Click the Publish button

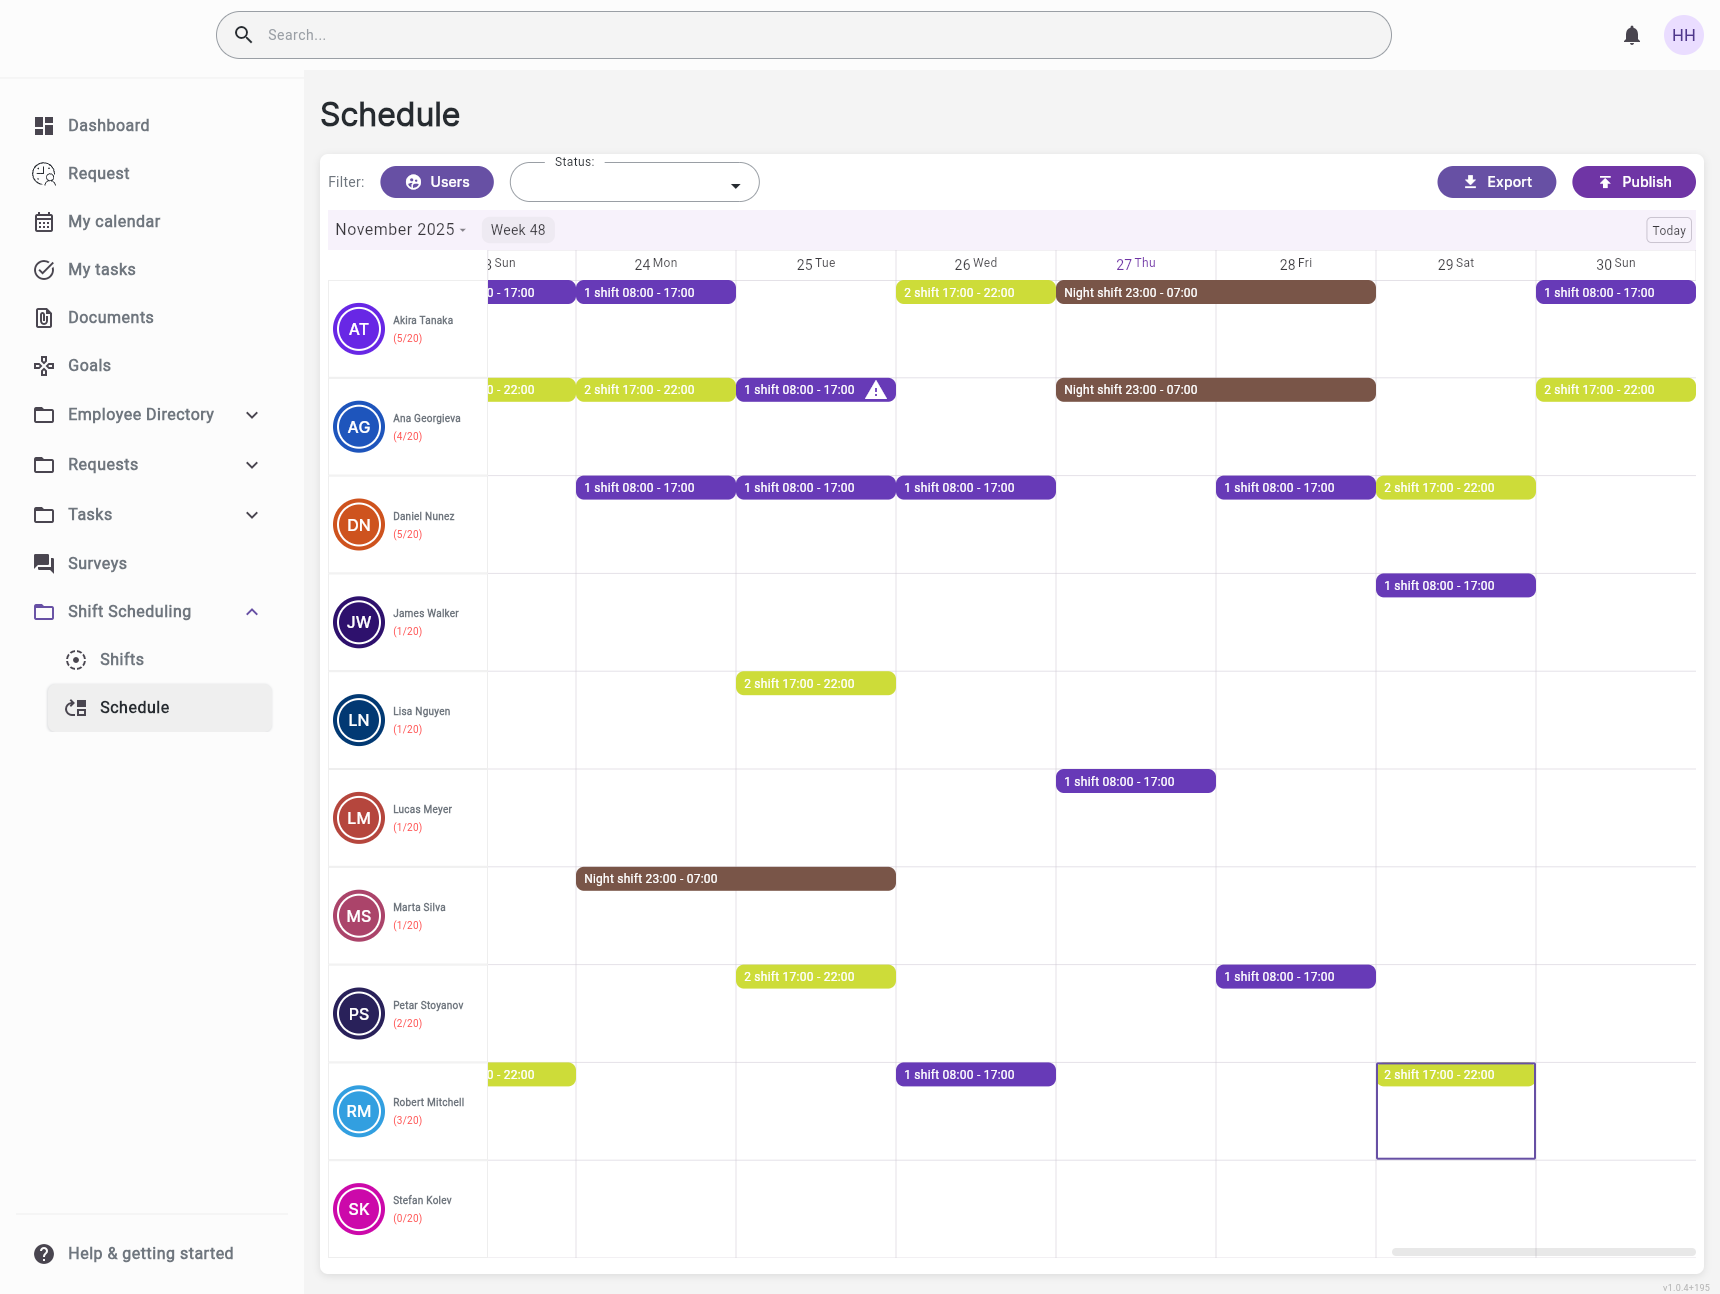1634,182
